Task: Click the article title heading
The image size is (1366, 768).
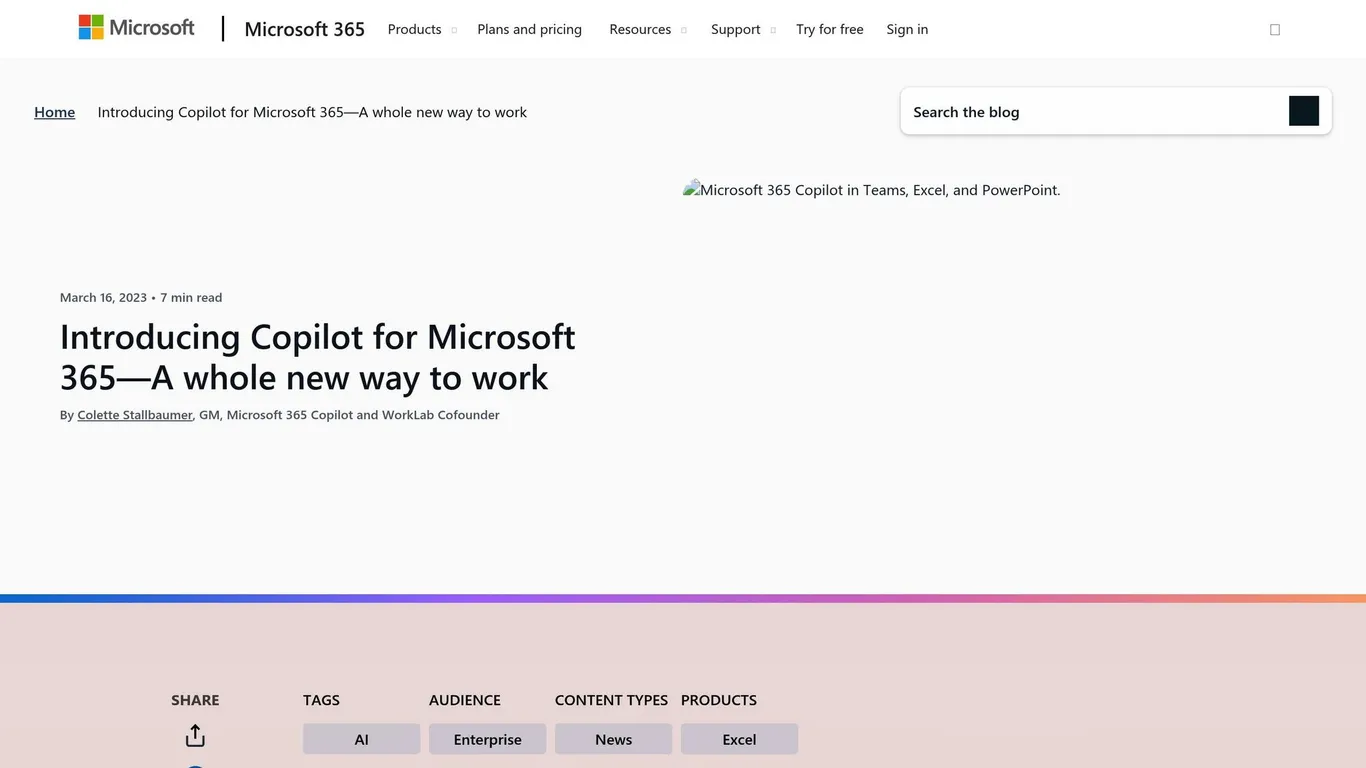Action: pyautogui.click(x=317, y=357)
